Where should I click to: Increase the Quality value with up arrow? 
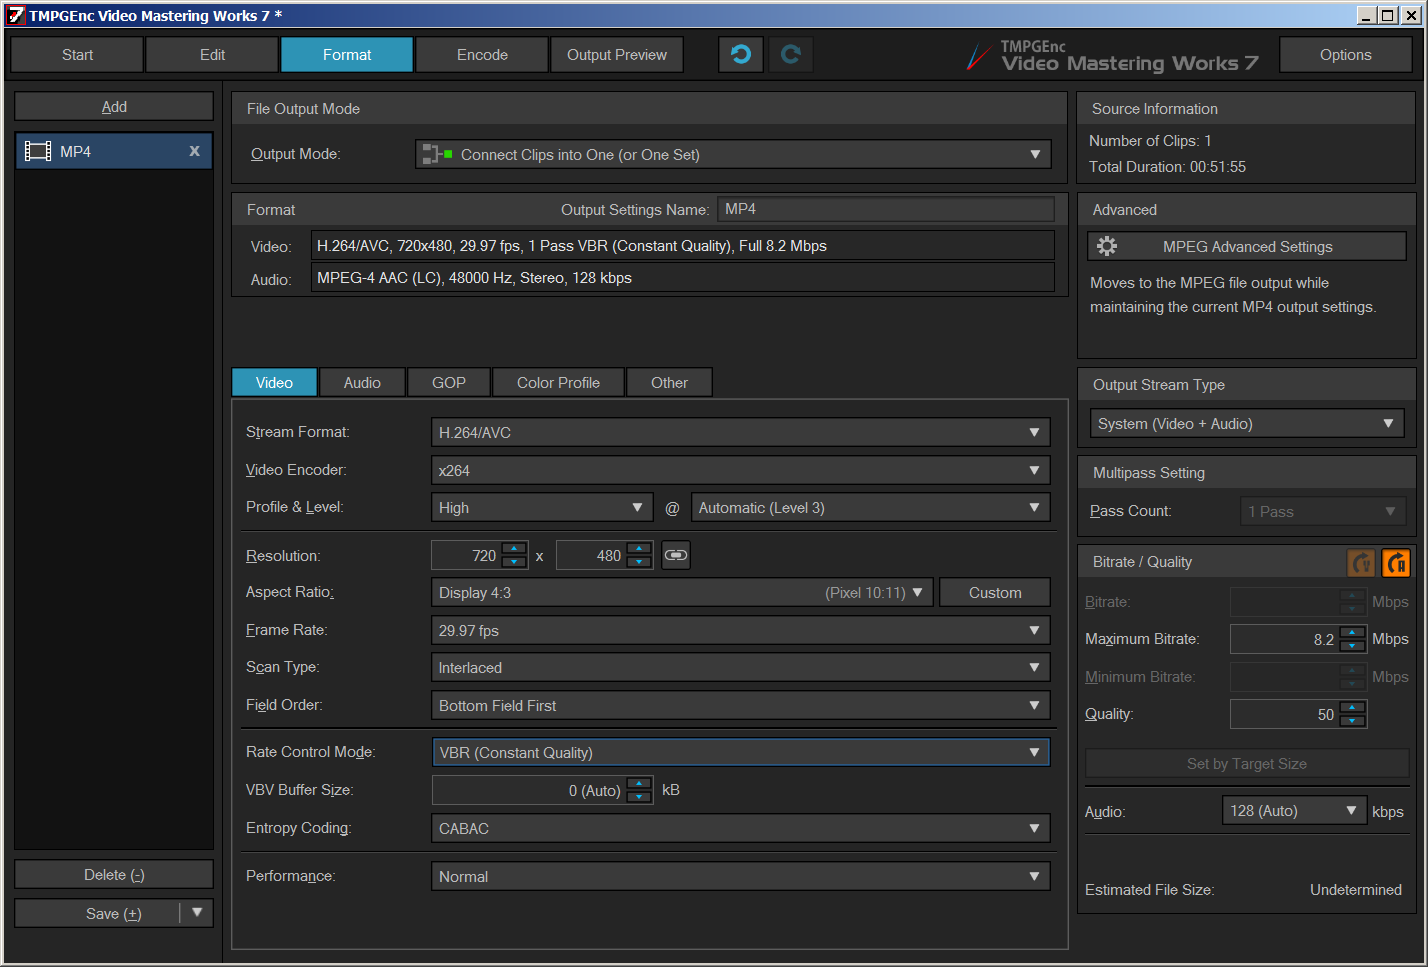tap(1352, 708)
